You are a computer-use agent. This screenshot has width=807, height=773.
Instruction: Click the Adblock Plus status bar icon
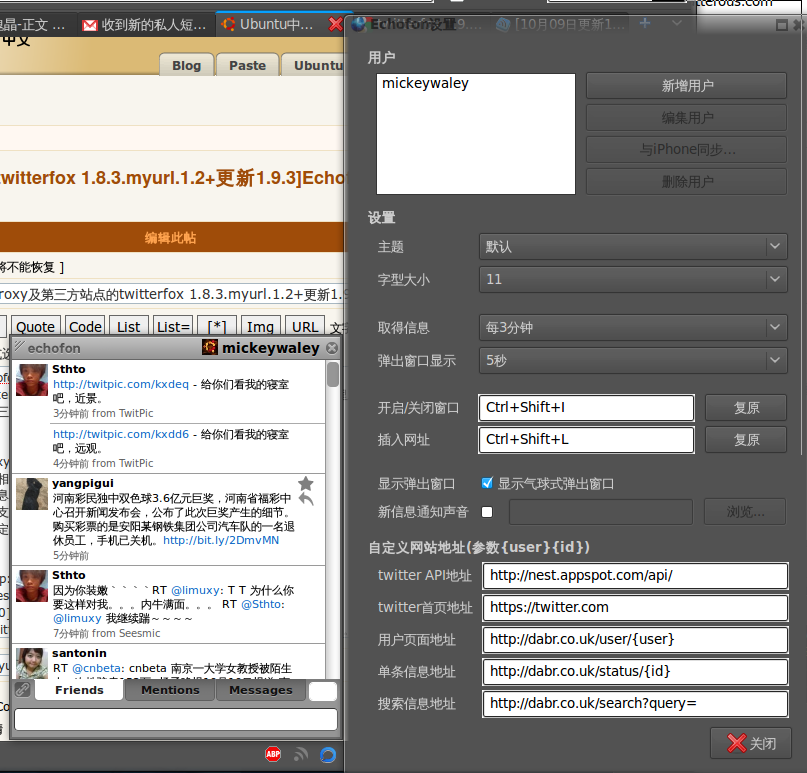pos(273,754)
